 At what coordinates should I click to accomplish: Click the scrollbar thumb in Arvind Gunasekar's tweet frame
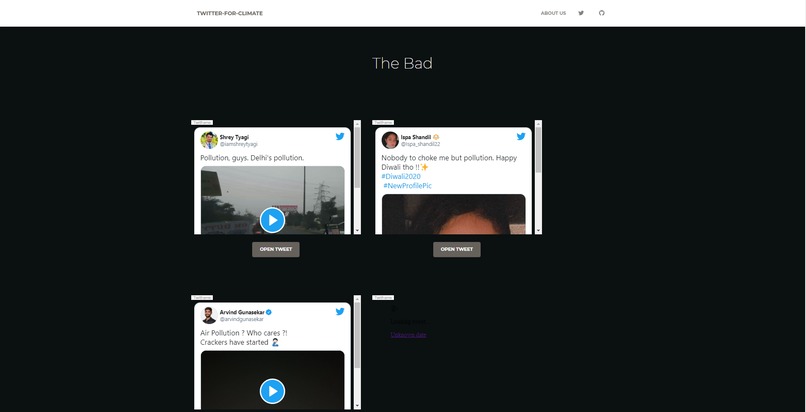tap(357, 335)
